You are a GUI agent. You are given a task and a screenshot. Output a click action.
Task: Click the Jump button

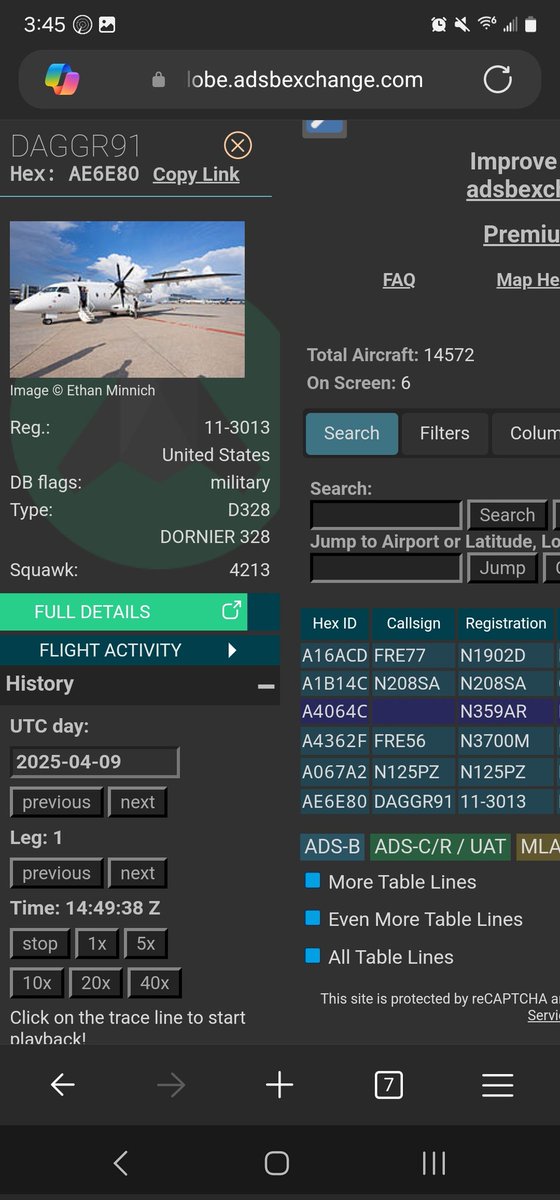(502, 568)
